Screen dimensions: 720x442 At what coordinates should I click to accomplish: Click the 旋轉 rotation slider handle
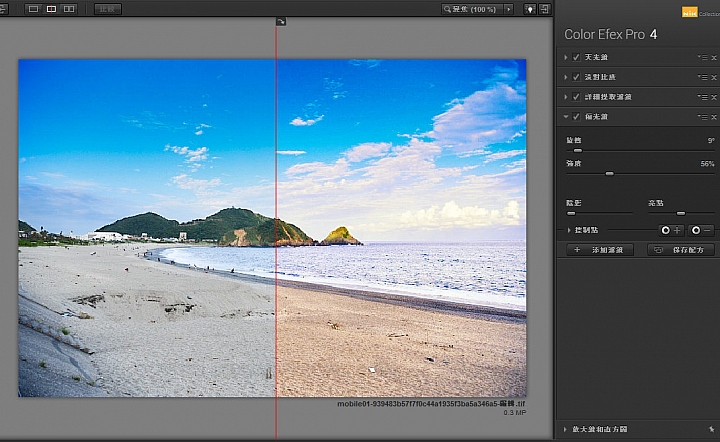578,151
